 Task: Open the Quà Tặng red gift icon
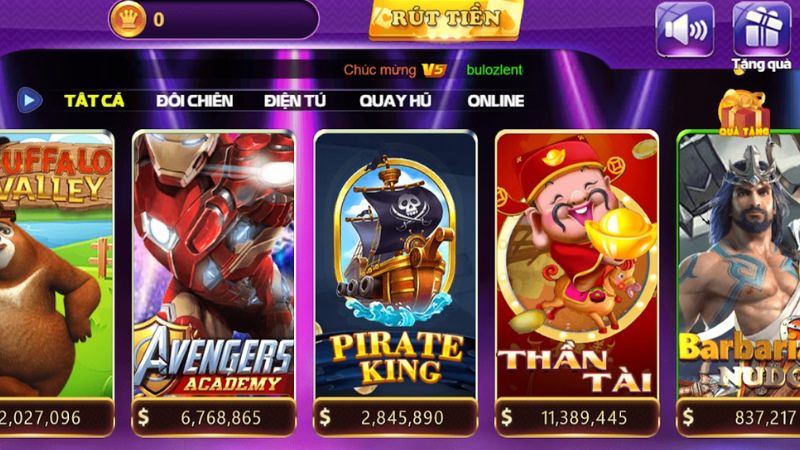744,113
